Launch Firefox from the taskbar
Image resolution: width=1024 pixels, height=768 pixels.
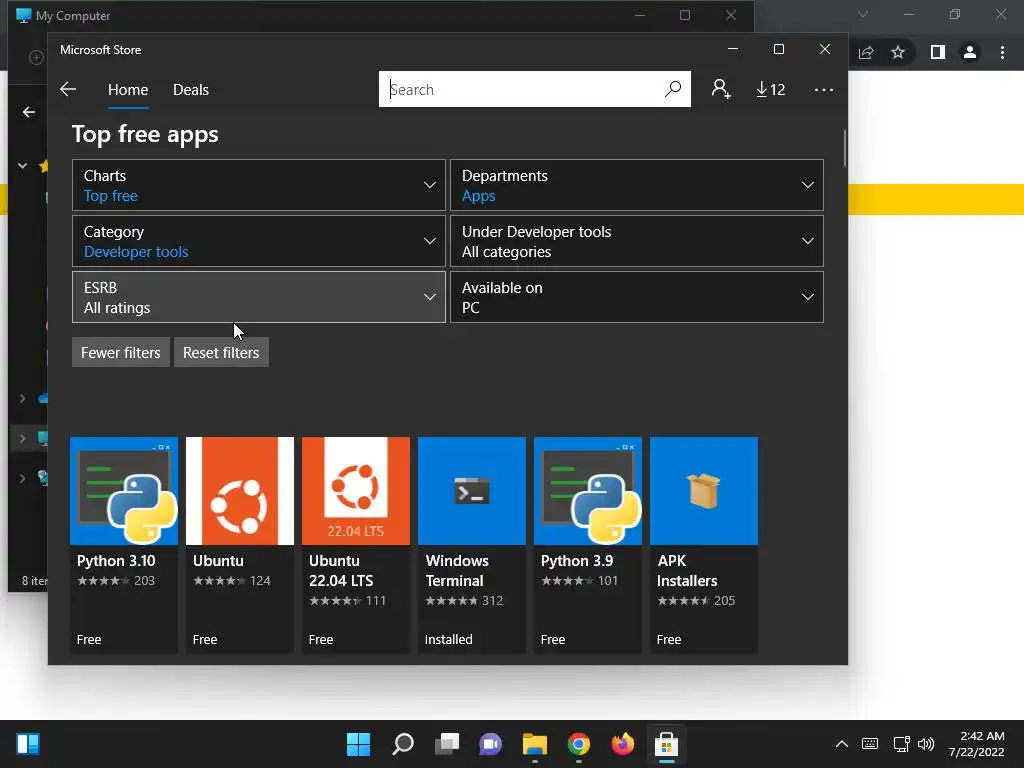click(x=622, y=744)
